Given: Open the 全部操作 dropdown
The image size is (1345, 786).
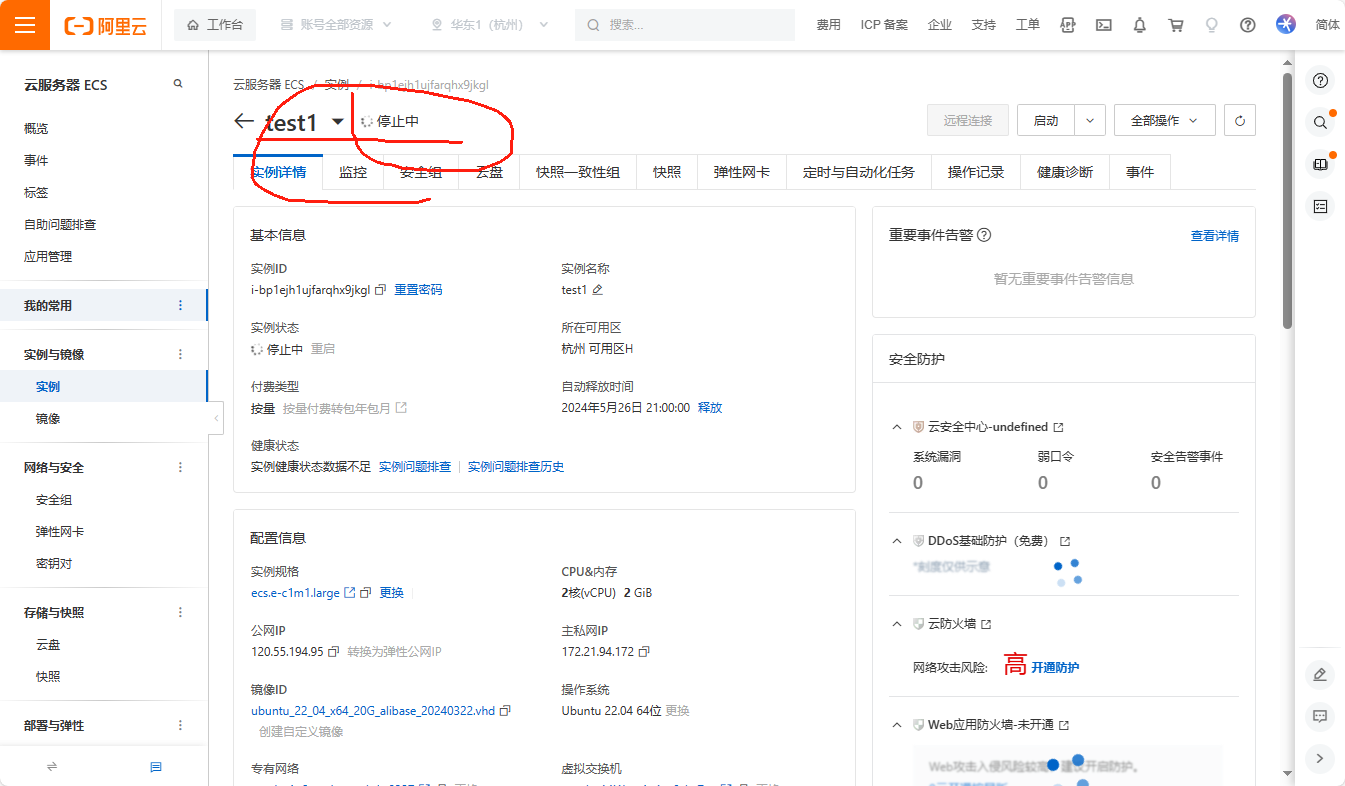Looking at the screenshot, I should coord(1164,121).
